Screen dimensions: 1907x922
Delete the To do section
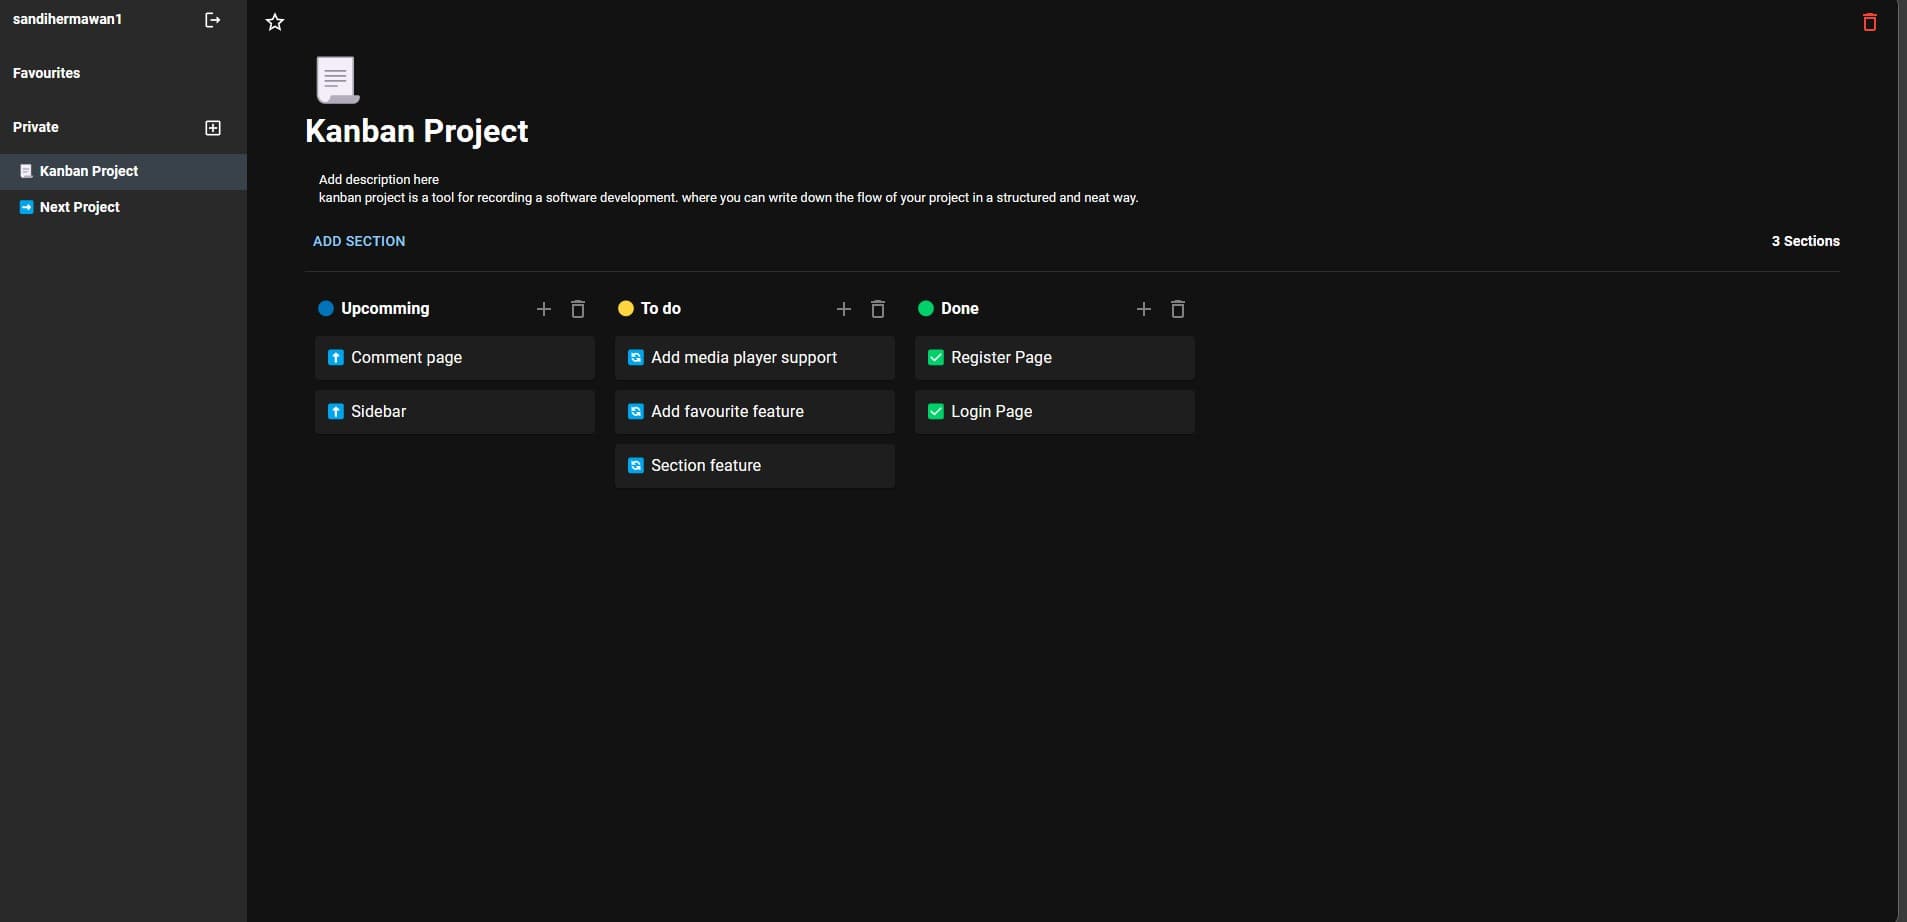[878, 309]
